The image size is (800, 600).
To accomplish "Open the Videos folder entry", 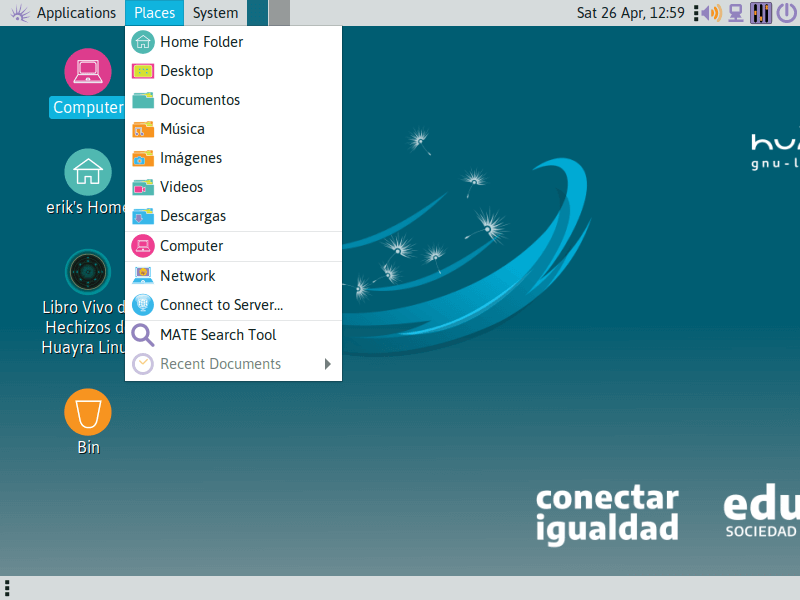I will coord(233,187).
